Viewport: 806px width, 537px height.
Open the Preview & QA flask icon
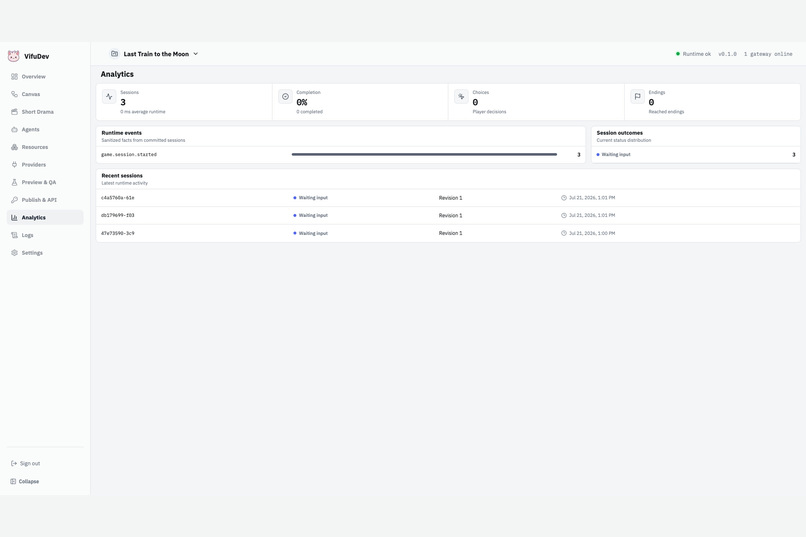tap(14, 182)
